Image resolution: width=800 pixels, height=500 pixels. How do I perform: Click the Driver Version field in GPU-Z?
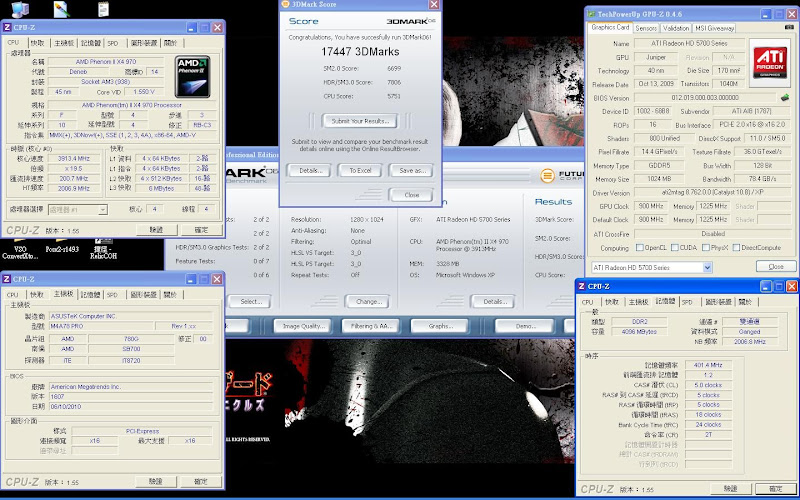712,193
